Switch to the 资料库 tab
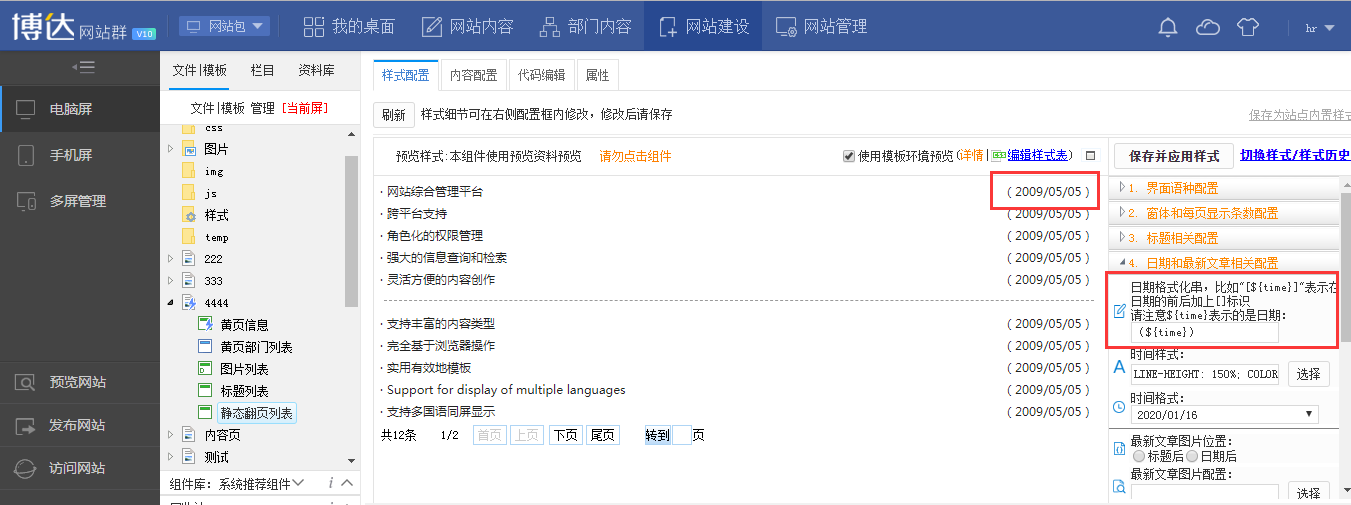1351x505 pixels. coord(316,70)
